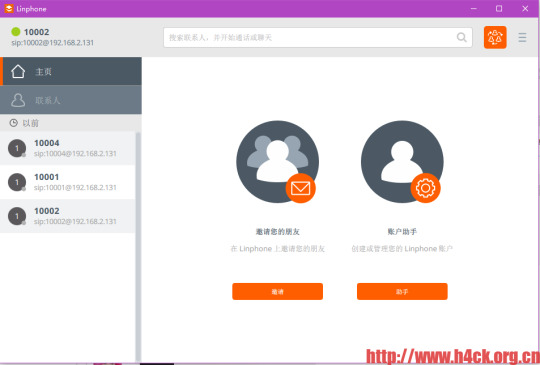Image resolution: width=540 pixels, height=365 pixels.
Task: Click the Linphone logo in title bar
Action: coord(9,9)
